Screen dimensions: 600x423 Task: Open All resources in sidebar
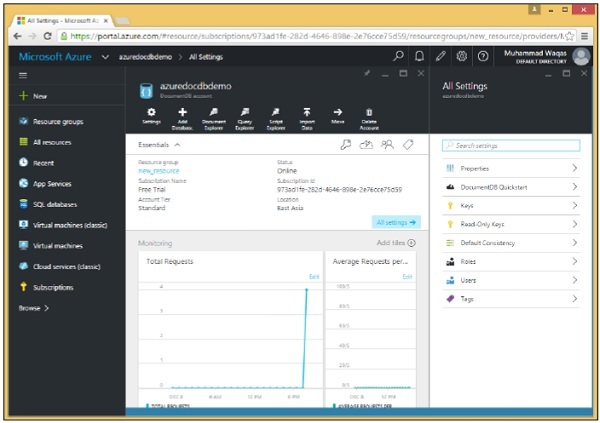click(x=45, y=142)
